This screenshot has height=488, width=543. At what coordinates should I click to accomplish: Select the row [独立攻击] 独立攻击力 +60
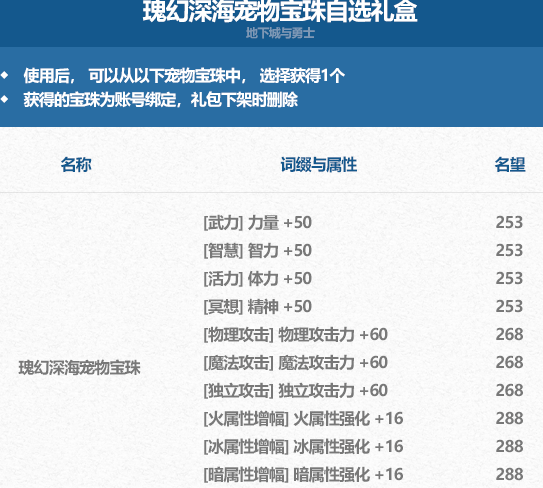(295, 391)
